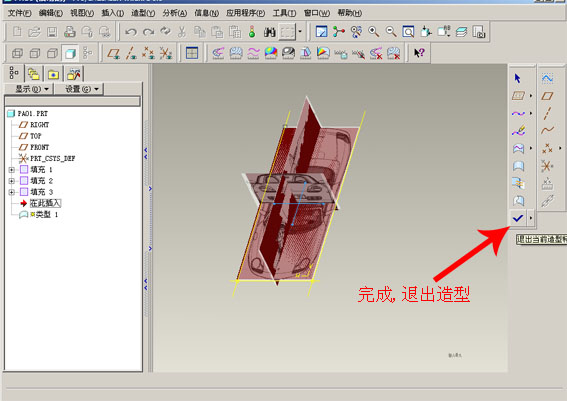567x401 pixels.
Task: Print the model using the printer icon
Action: 69,32
